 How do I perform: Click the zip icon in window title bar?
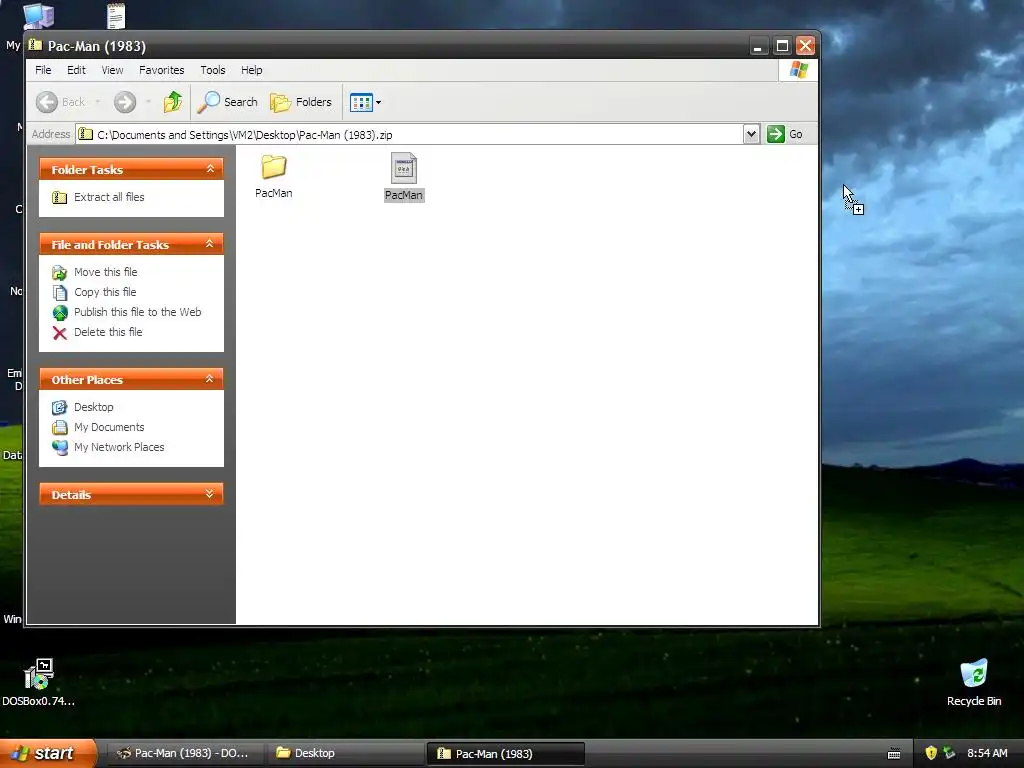coord(35,45)
